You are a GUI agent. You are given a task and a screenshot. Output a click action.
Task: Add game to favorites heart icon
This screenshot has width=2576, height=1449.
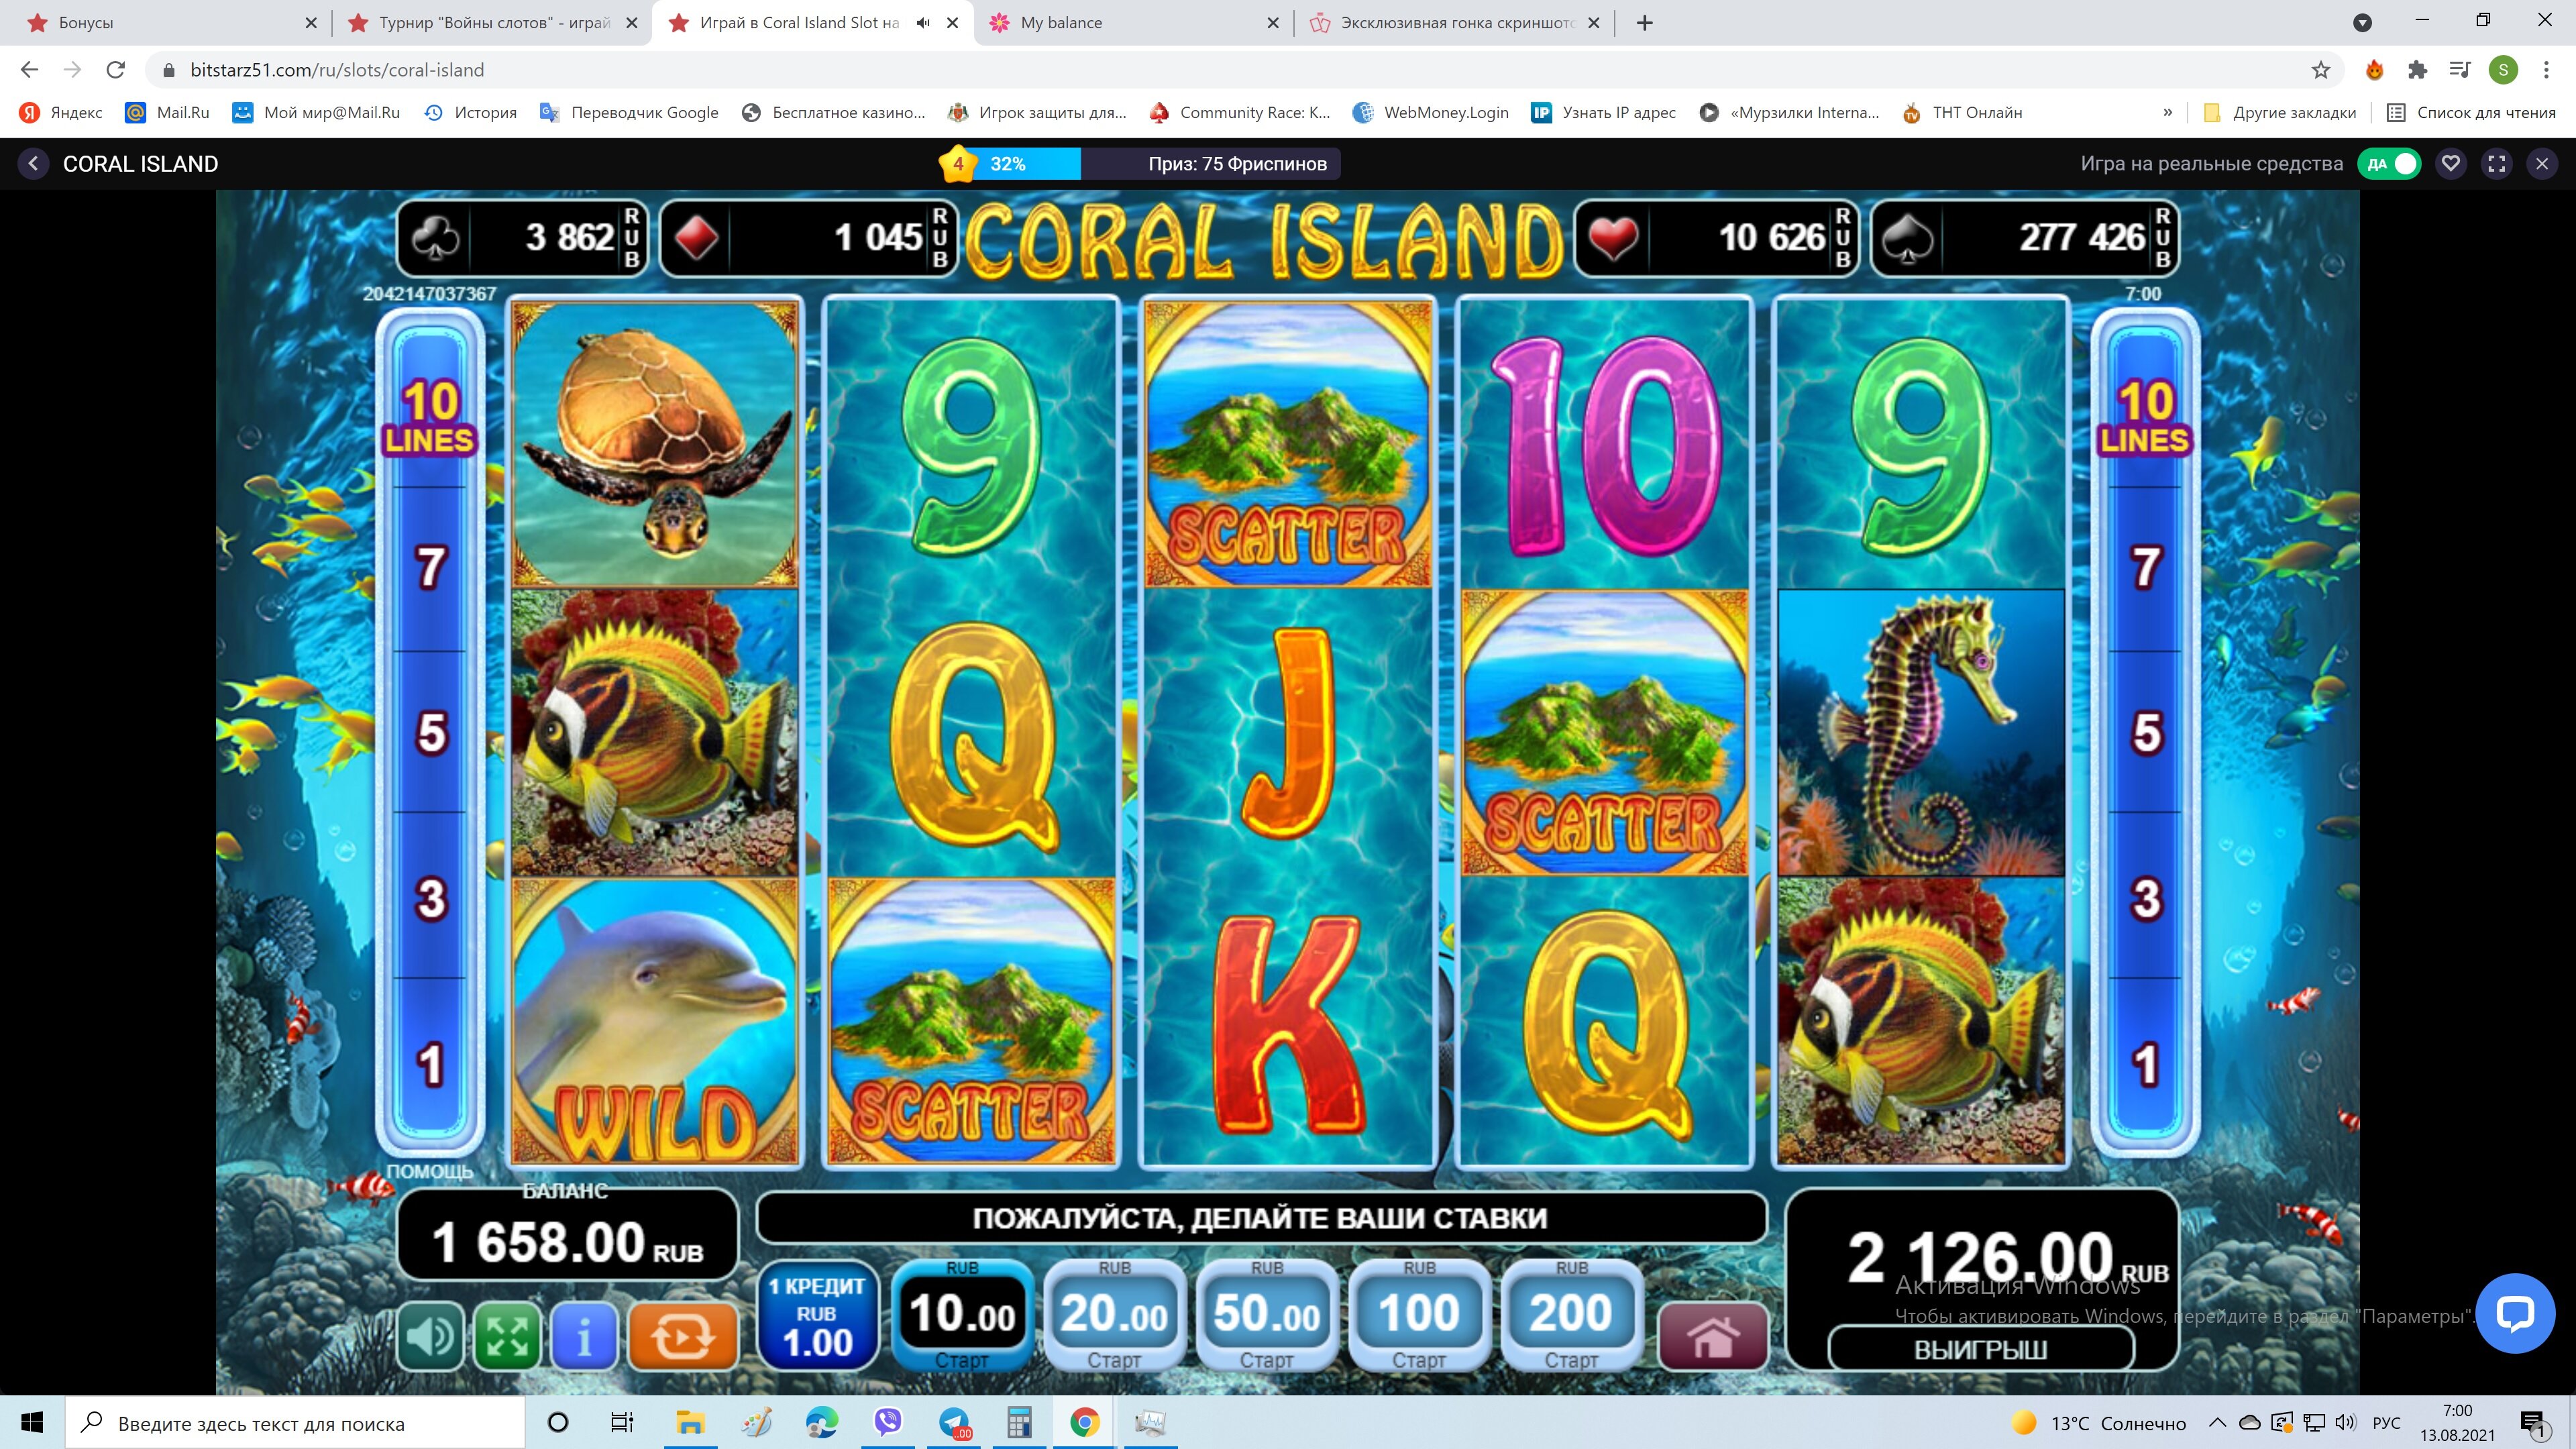(2450, 164)
